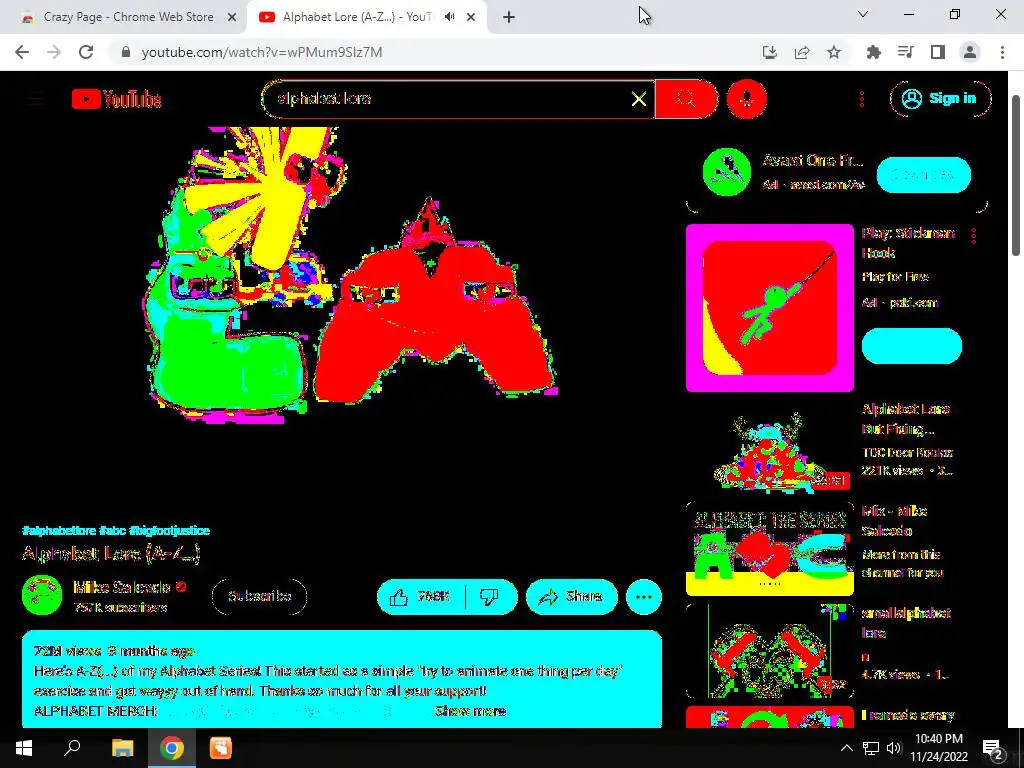Image resolution: width=1024 pixels, height=768 pixels.
Task: Open Chrome three-dot main menu
Action: (1002, 52)
